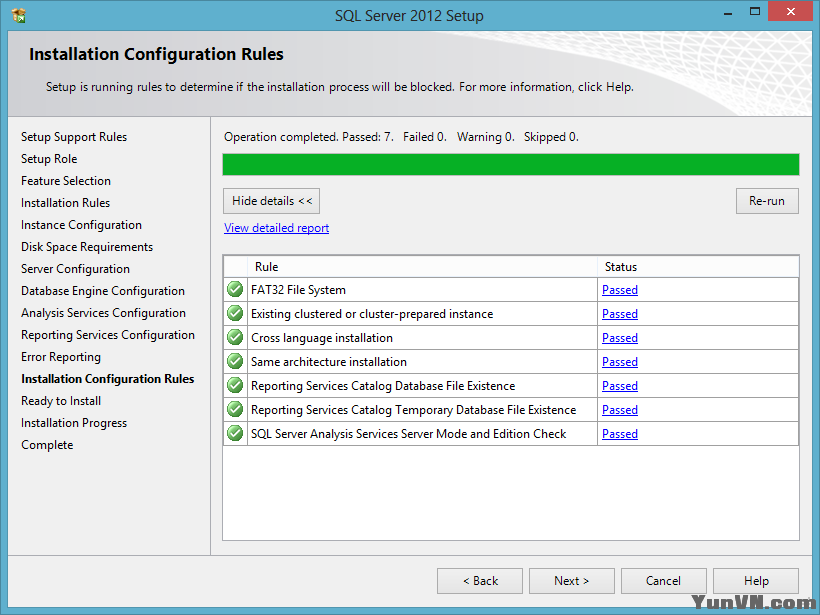Click Same architecture installation rule text
Viewport: 820px width, 615px height.
coord(328,362)
